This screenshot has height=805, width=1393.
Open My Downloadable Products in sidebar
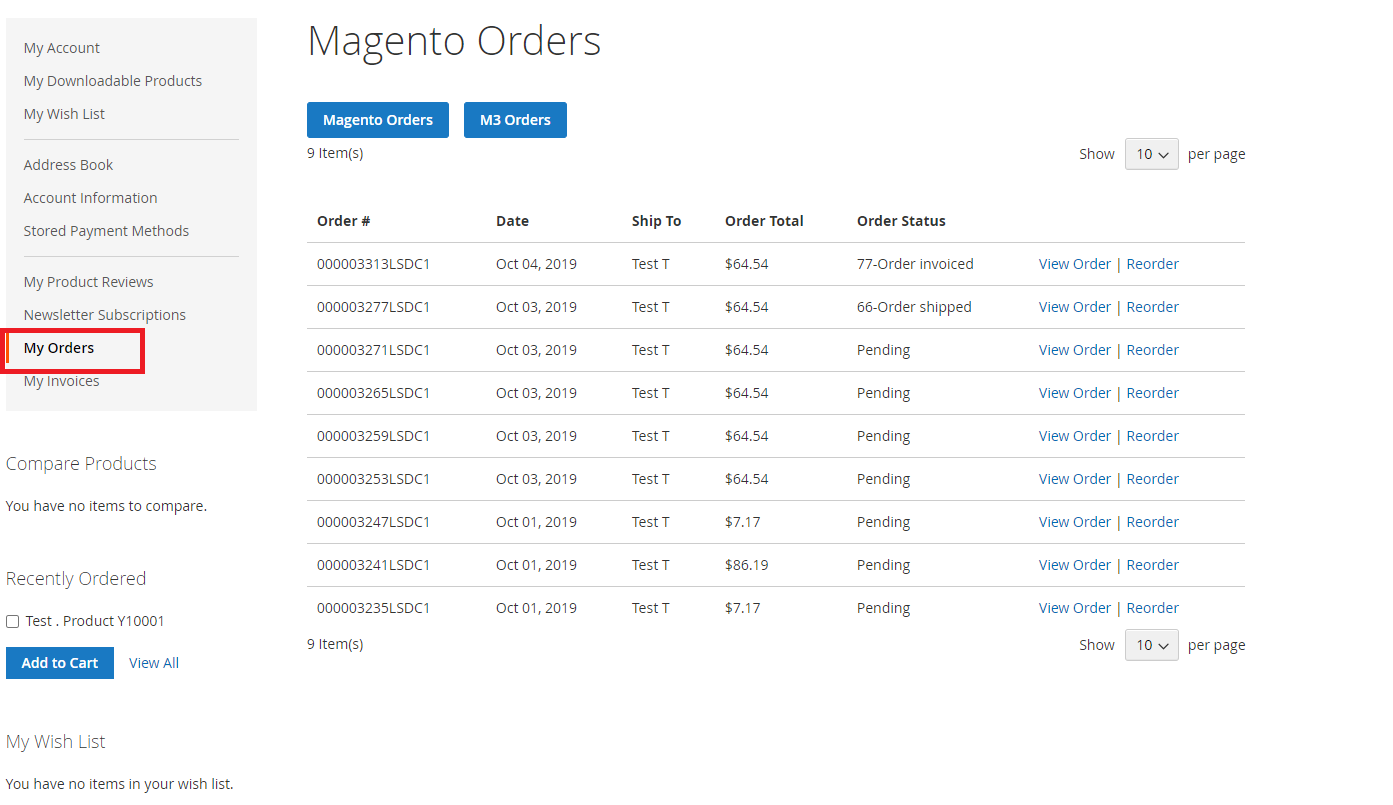pos(113,81)
